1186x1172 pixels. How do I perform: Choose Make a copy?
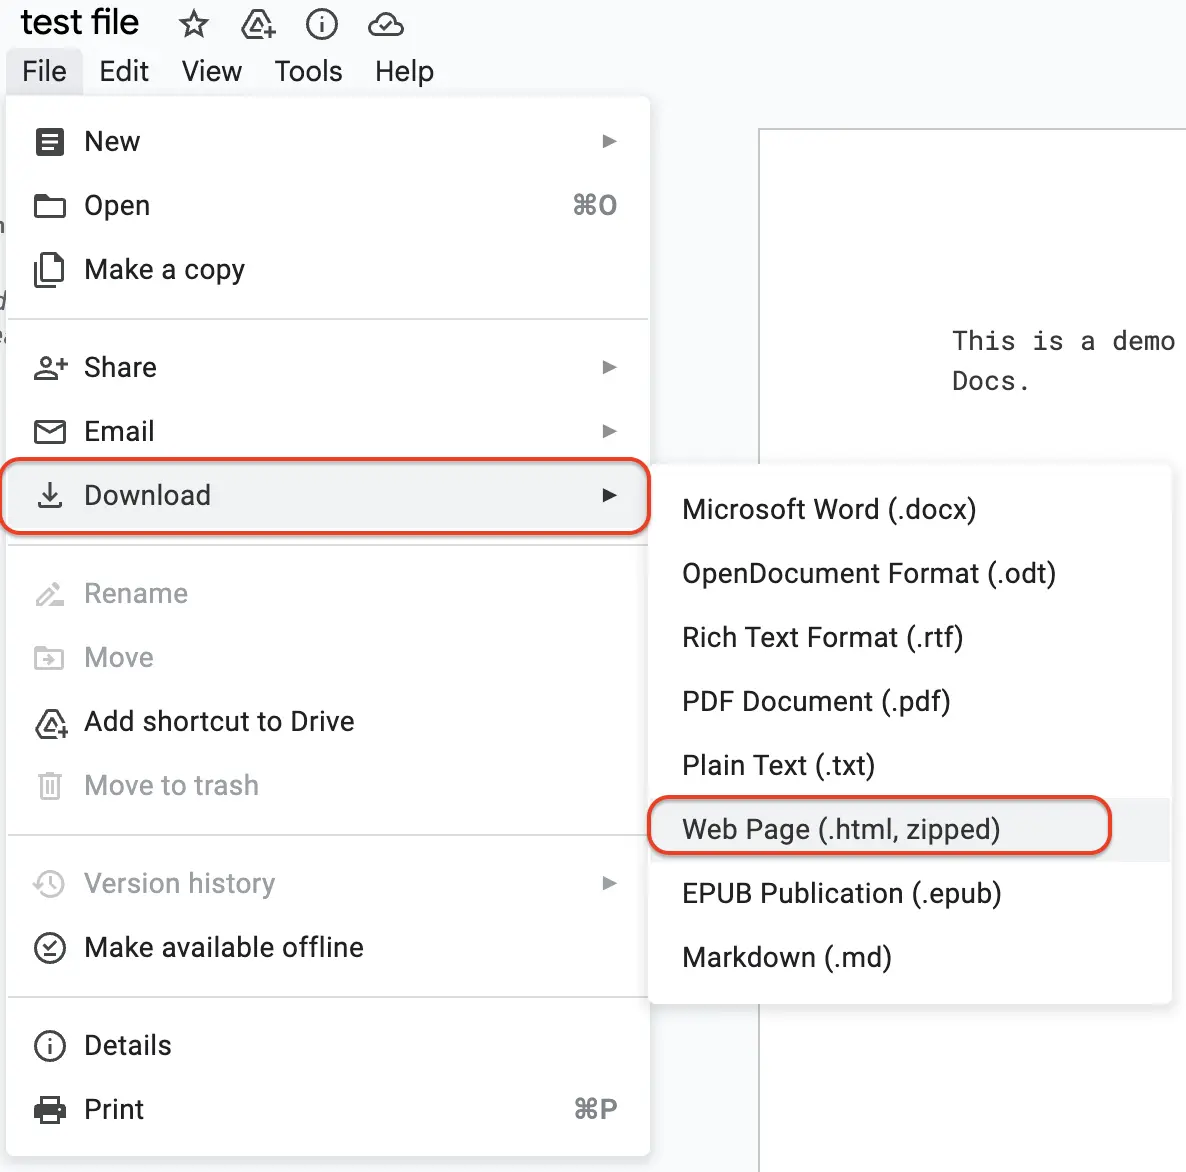click(x=327, y=270)
